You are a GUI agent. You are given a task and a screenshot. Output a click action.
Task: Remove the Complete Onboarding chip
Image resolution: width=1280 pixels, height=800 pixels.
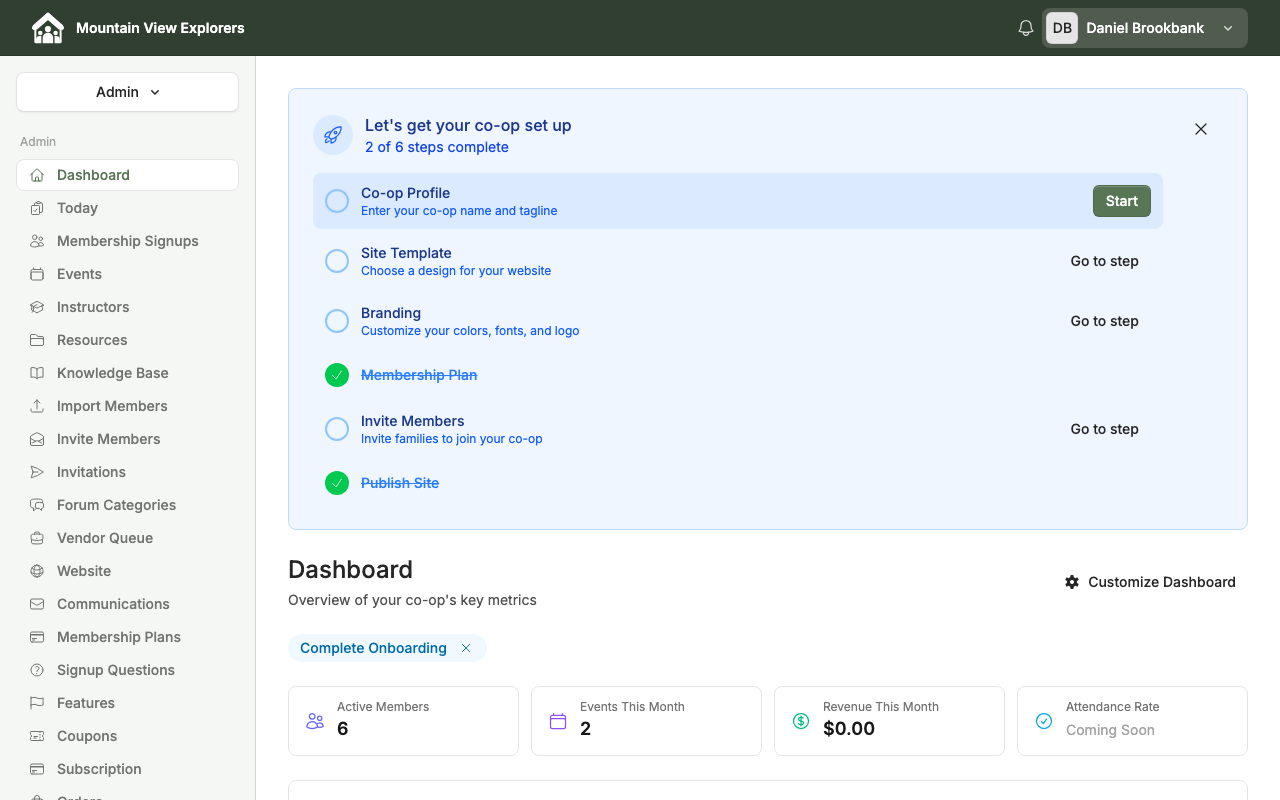pos(466,648)
